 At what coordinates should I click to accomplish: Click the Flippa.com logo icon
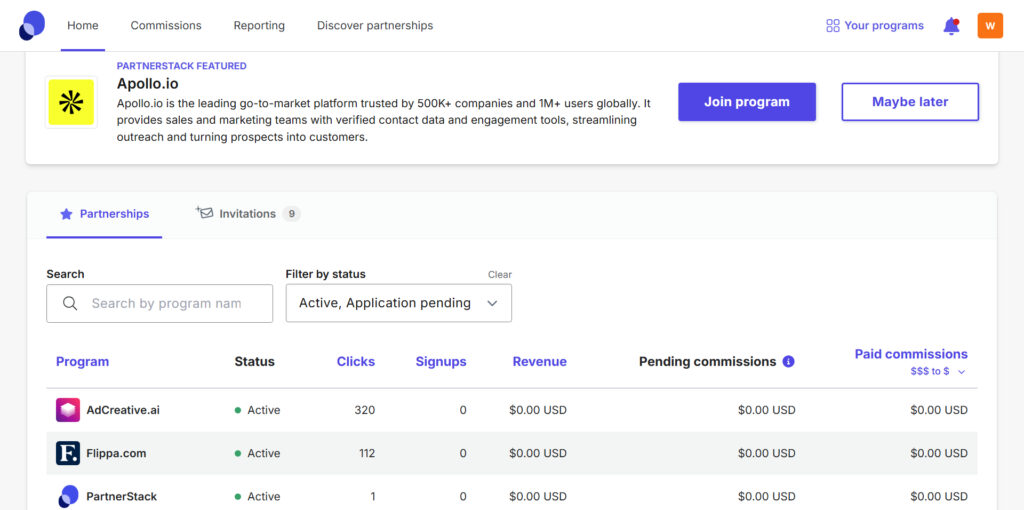68,453
